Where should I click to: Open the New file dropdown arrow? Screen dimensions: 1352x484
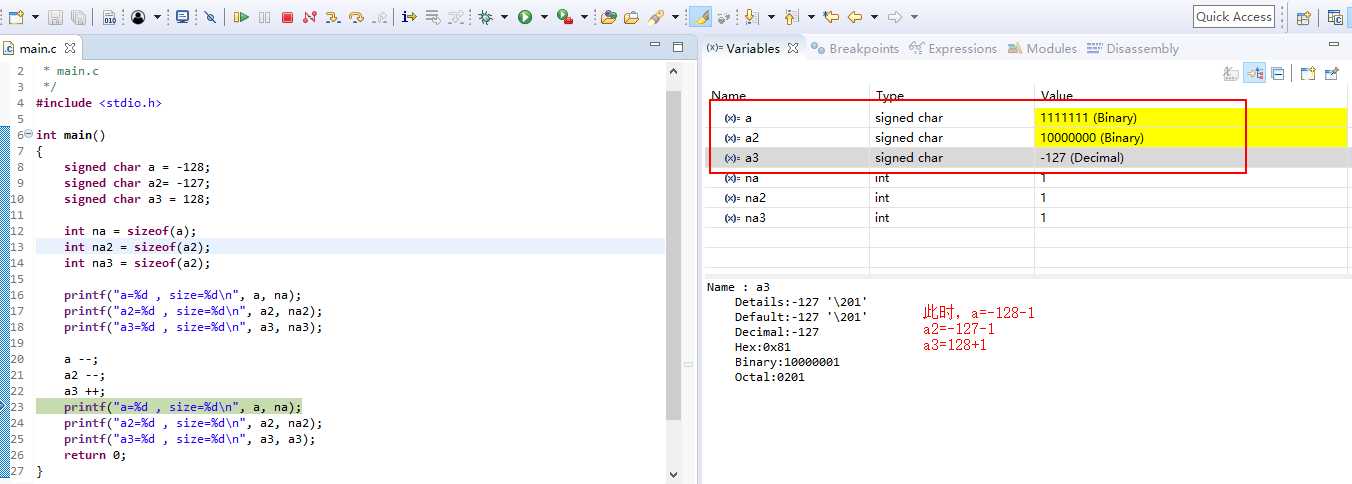click(x=35, y=17)
